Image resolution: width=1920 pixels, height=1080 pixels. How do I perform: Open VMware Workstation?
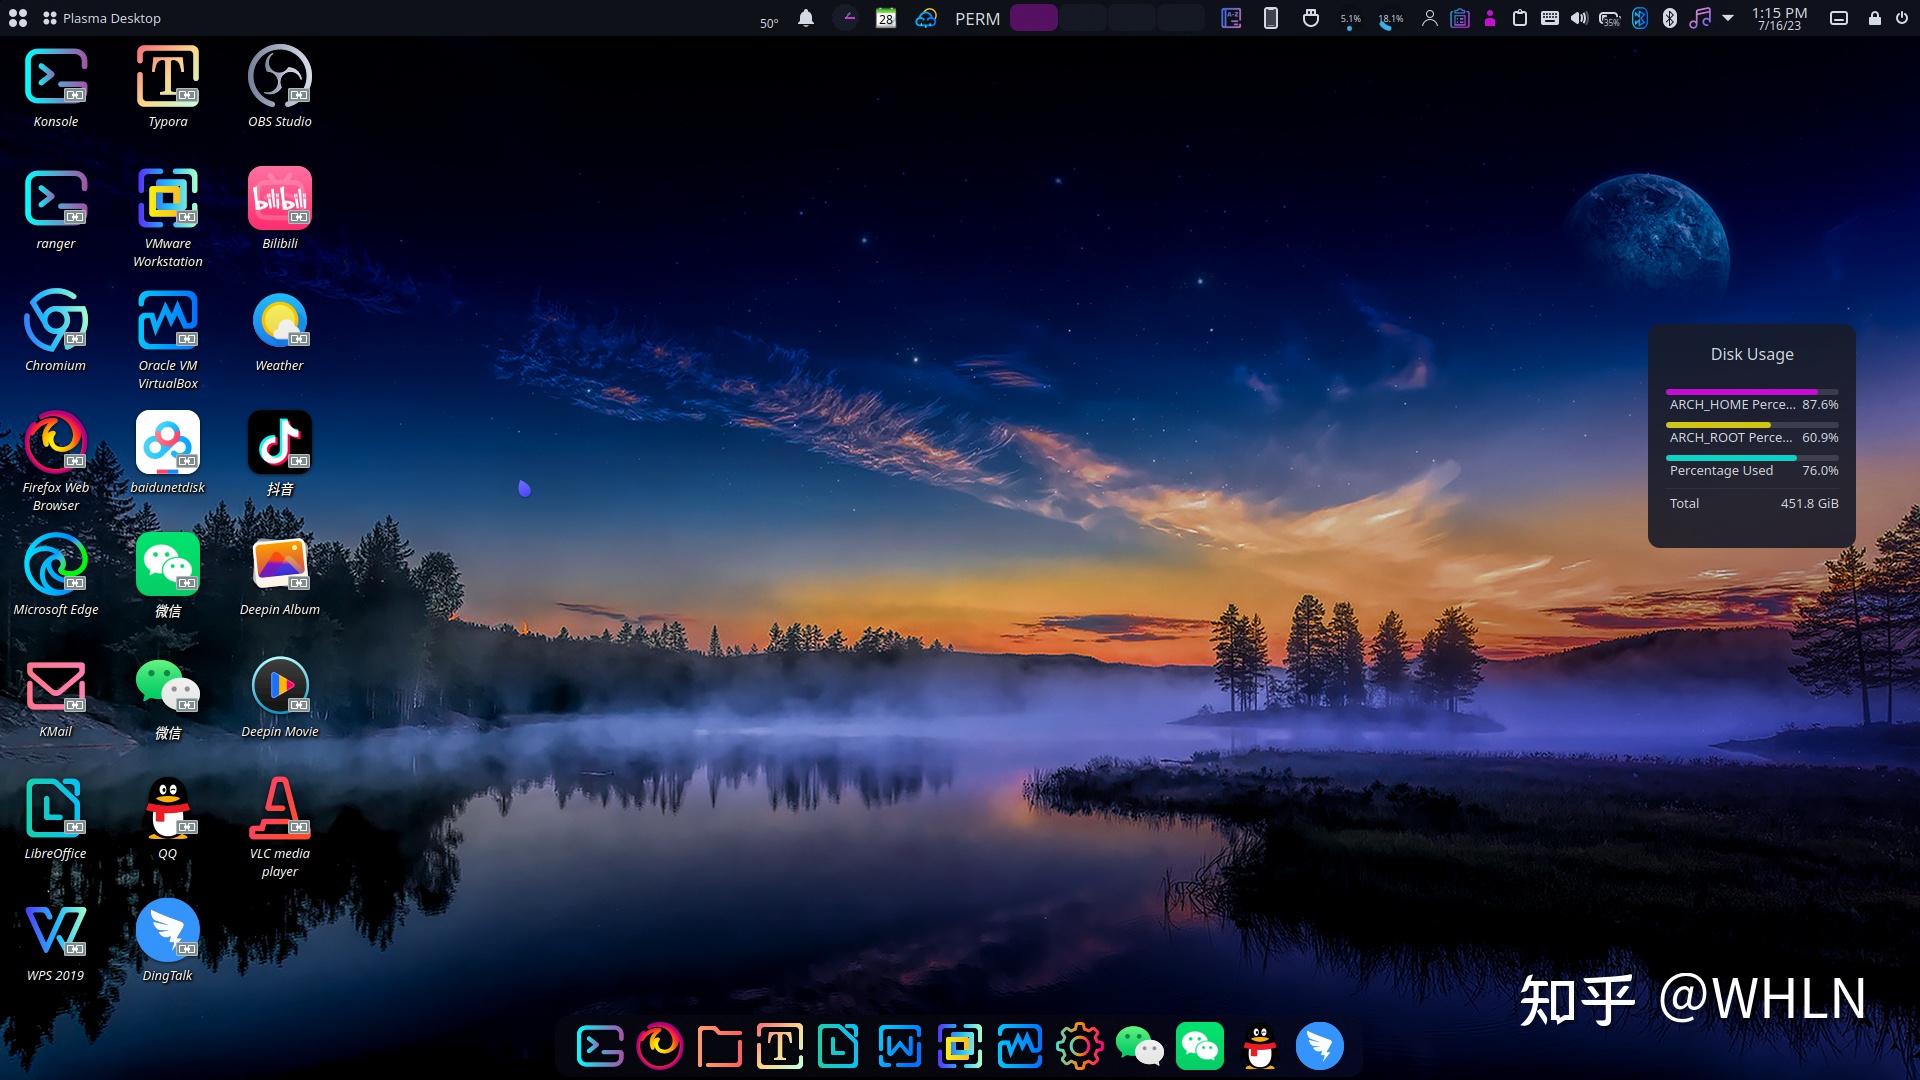click(167, 200)
